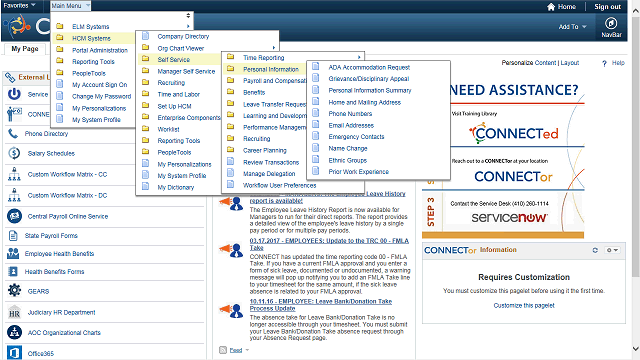This screenshot has width=640, height=360.
Task: Click the Customize this pagelet link
Action: tap(524, 305)
